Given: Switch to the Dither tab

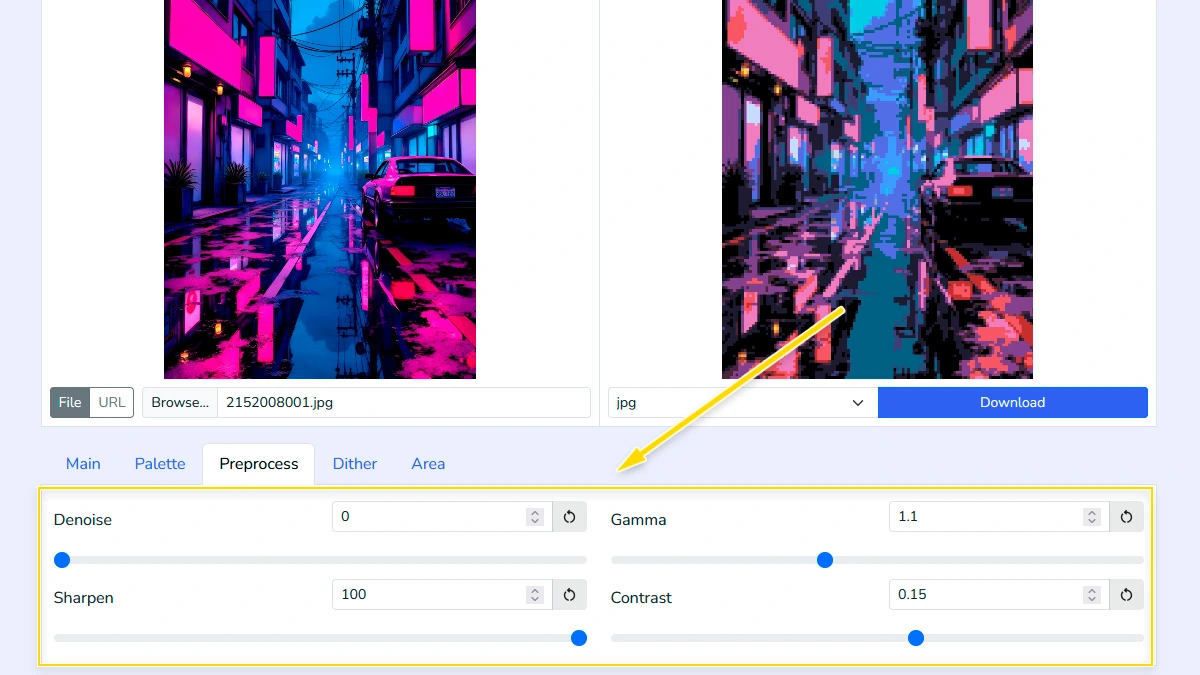Looking at the screenshot, I should [355, 463].
